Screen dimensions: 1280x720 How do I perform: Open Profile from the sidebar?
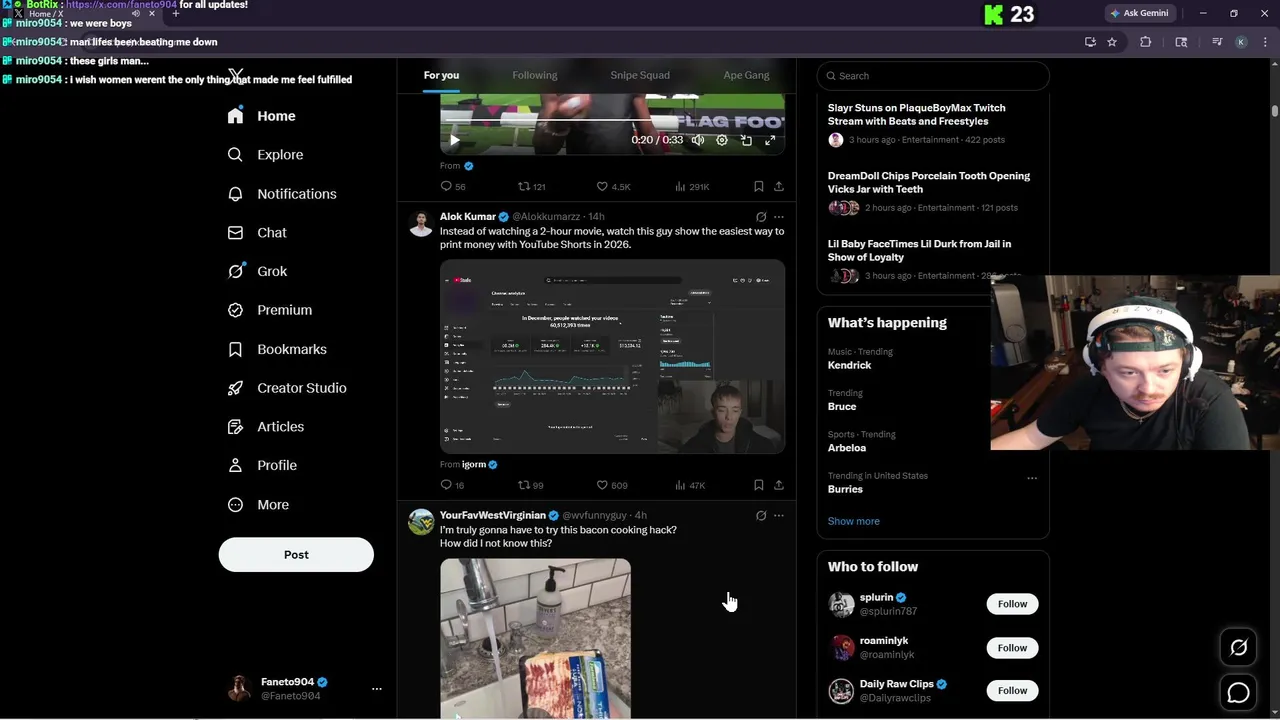[x=262, y=466]
